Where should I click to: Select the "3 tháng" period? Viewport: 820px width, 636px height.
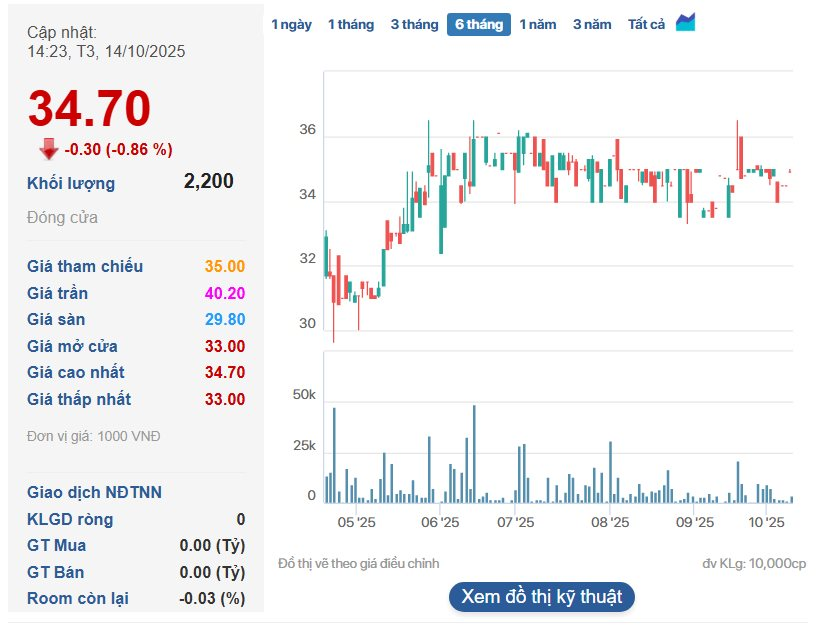click(x=414, y=23)
